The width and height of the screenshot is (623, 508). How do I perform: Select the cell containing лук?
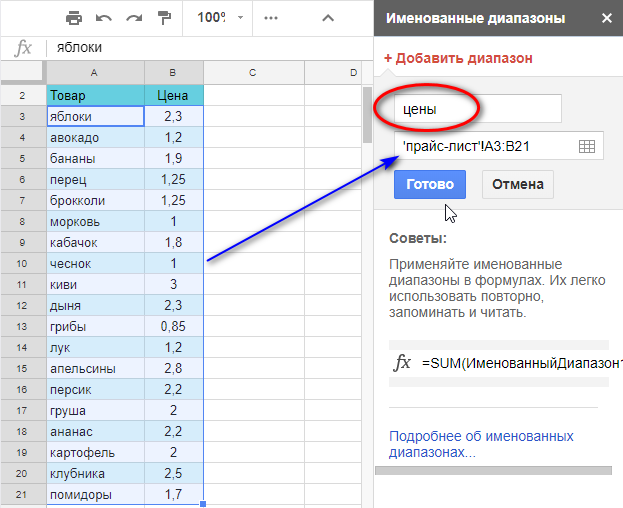[x=95, y=348]
